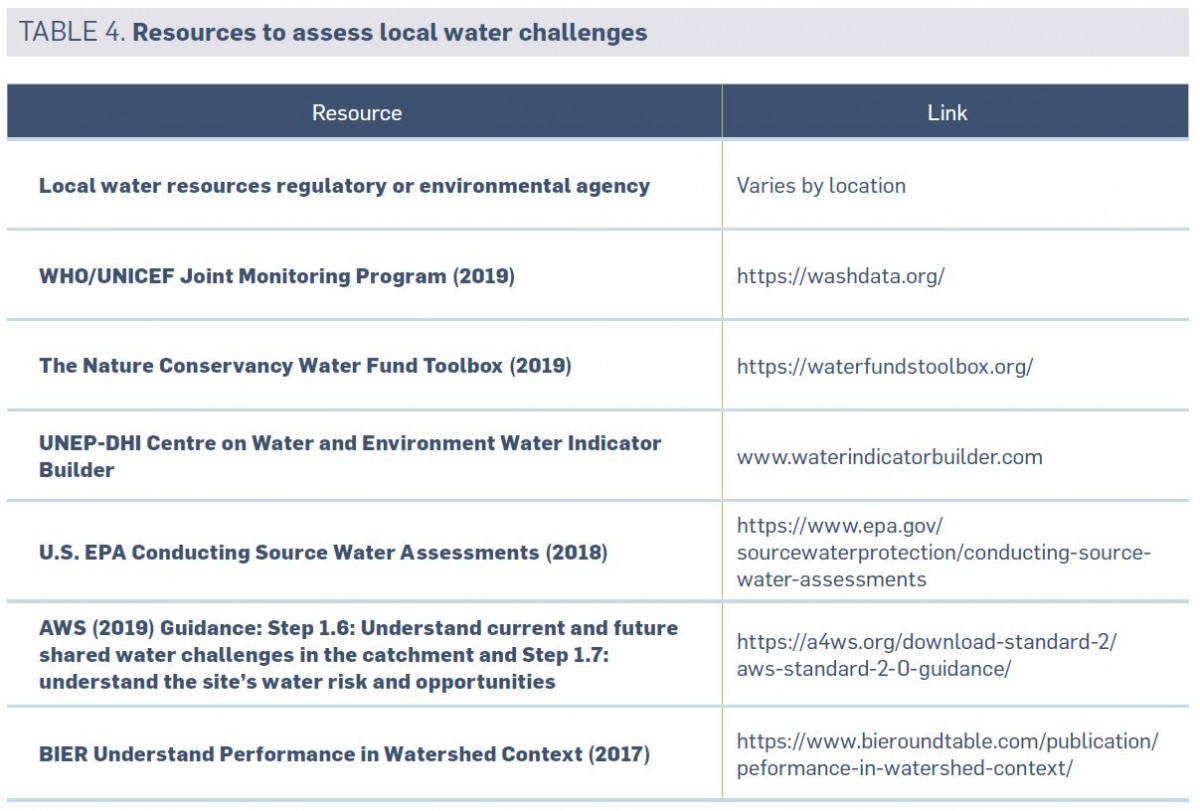Click 'aws-standard-2-0-guidance/' URL line
Image resolution: width=1200 pixels, height=811 pixels.
874,669
